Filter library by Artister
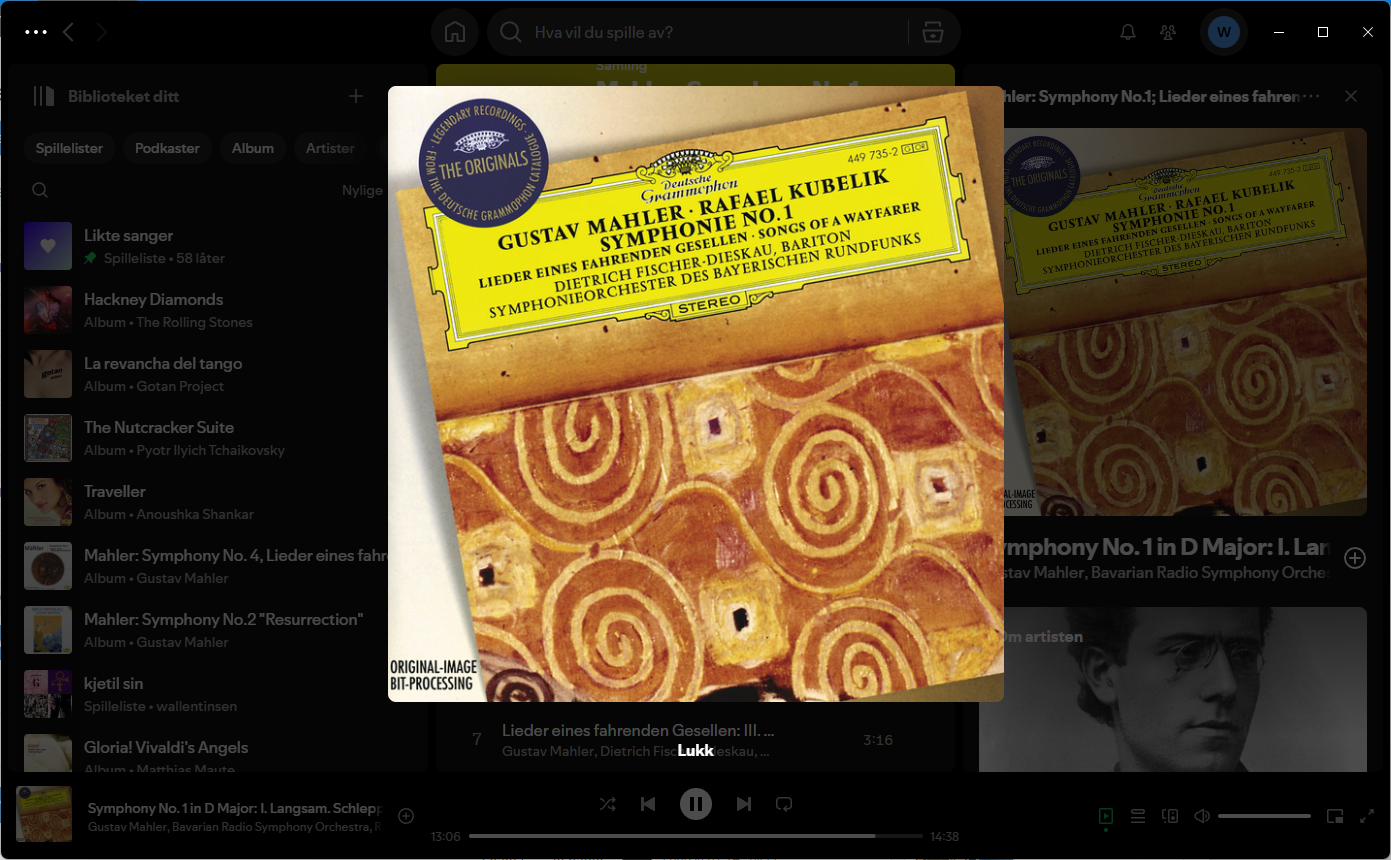1391x860 pixels. (x=330, y=148)
